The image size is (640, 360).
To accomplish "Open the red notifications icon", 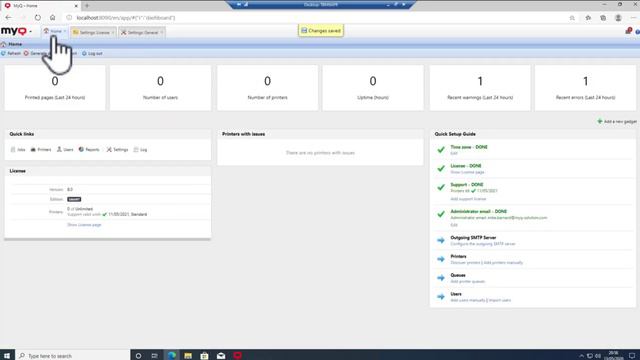I will click(629, 31).
